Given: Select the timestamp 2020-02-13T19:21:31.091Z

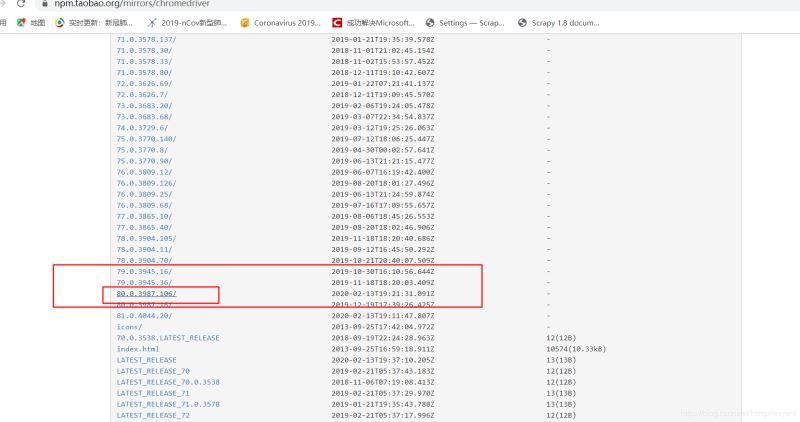Looking at the screenshot, I should (x=383, y=294).
